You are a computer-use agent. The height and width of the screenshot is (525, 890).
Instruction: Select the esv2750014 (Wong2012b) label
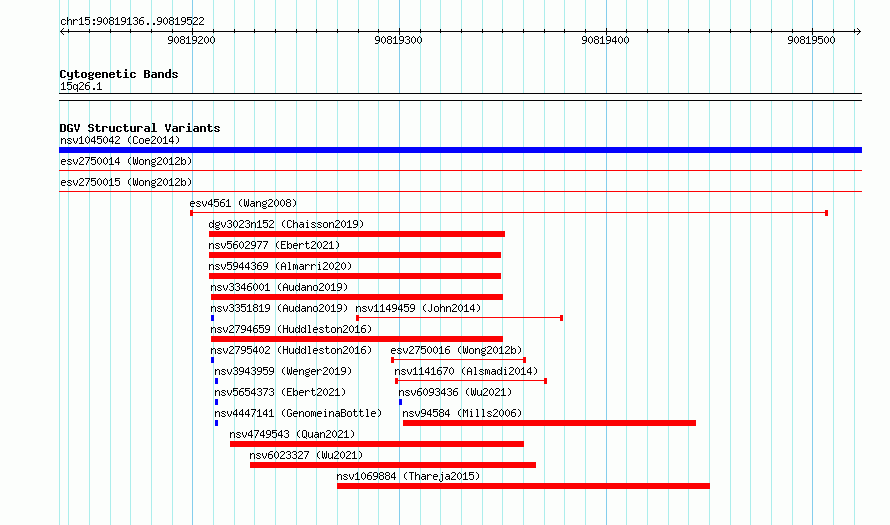126,161
